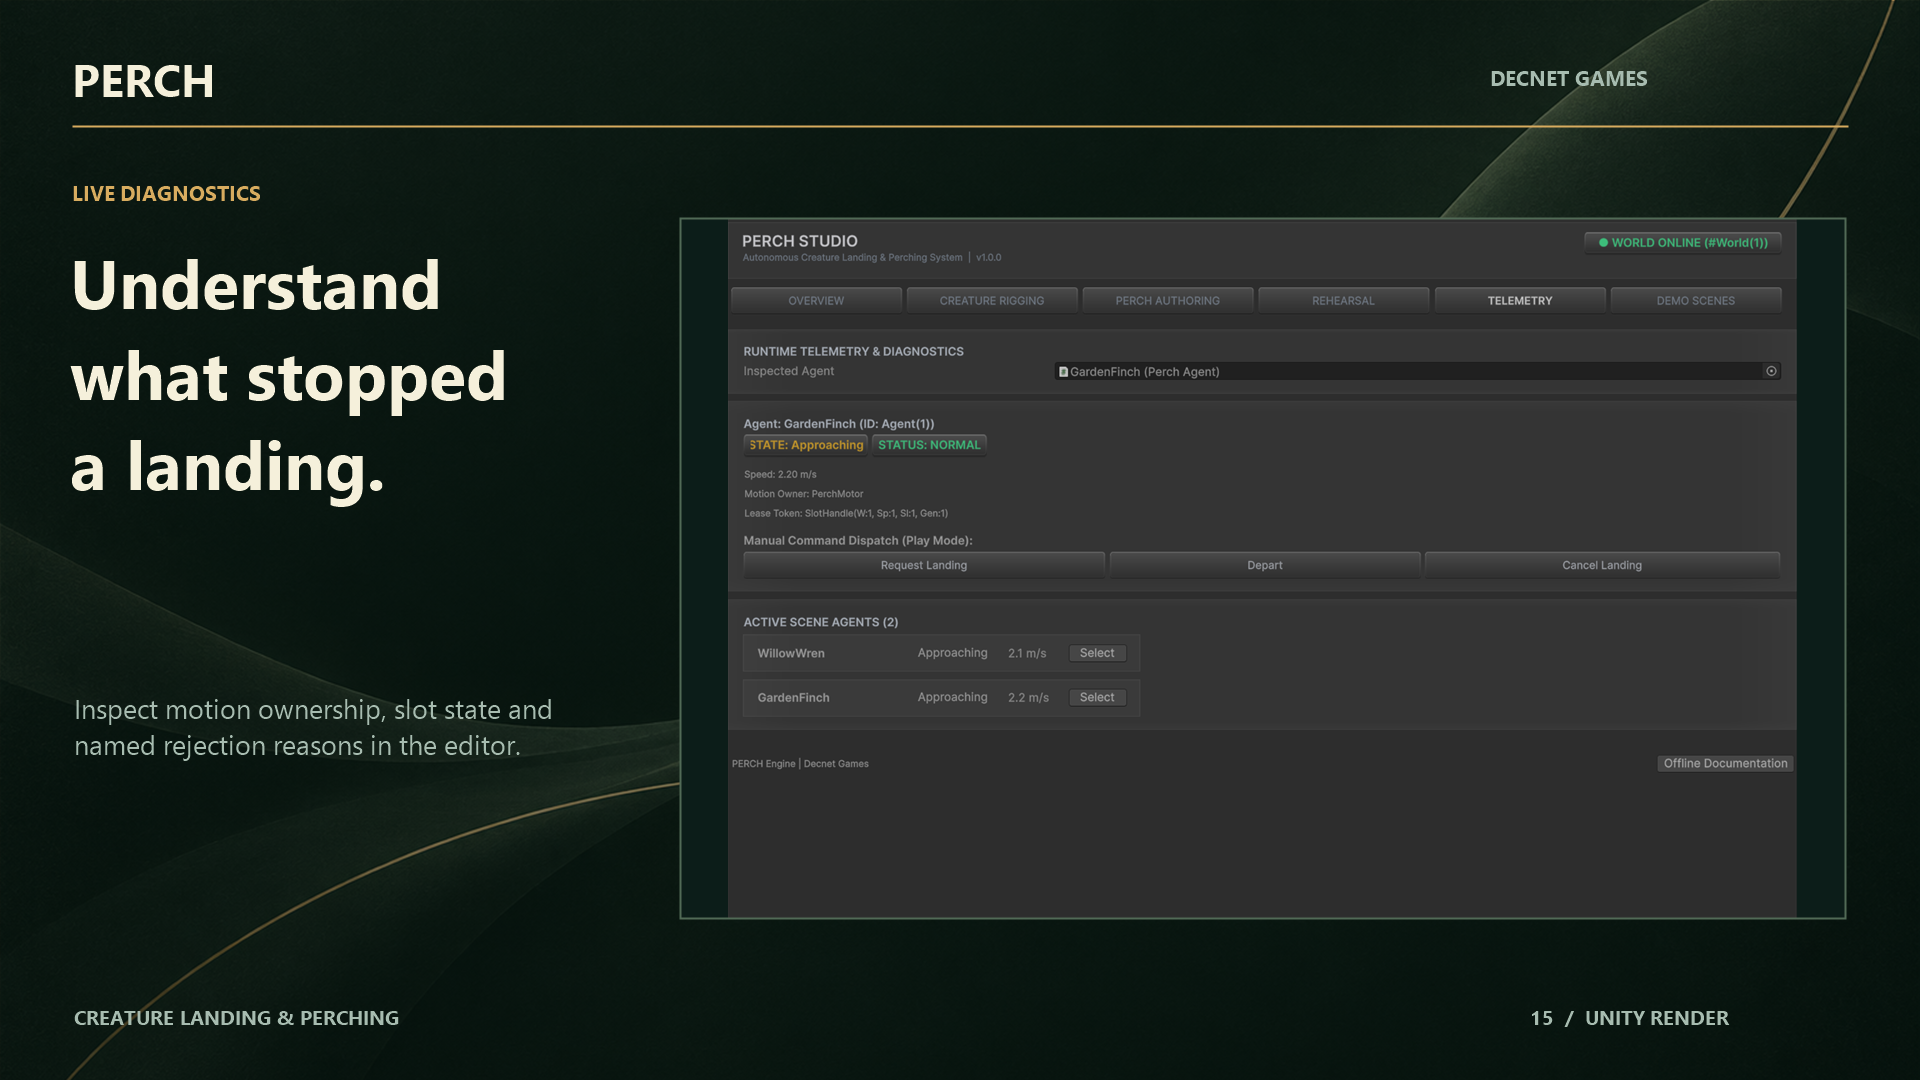Click the 'Motion Owner: PerchMotor' text
The image size is (1920, 1080).
pyautogui.click(x=803, y=494)
